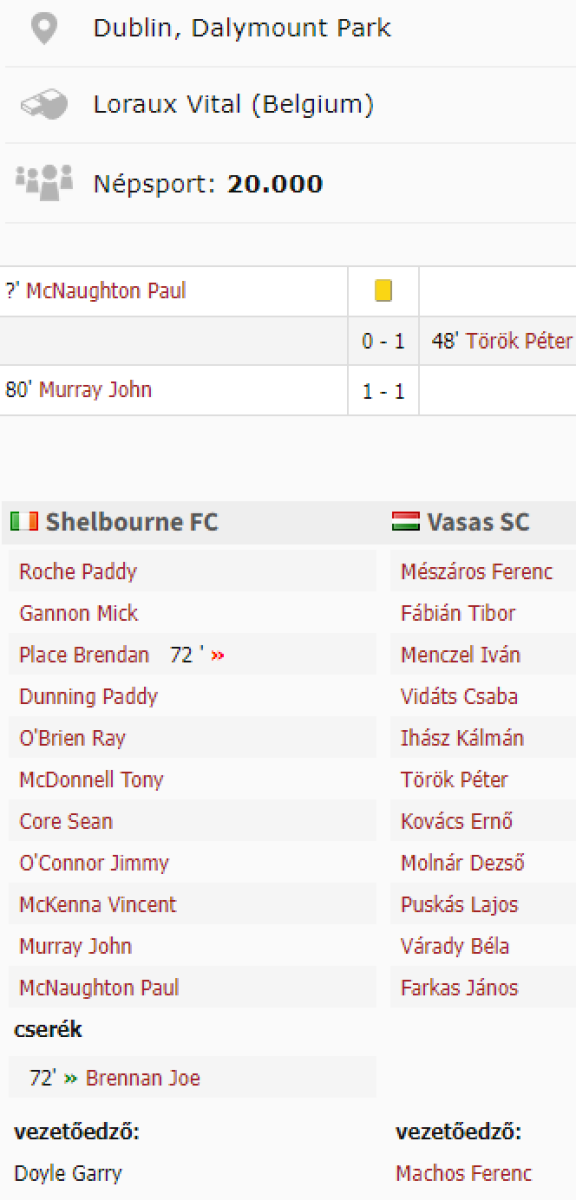The width and height of the screenshot is (576, 1200).
Task: Click the referee whistle icon
Action: click(x=43, y=104)
